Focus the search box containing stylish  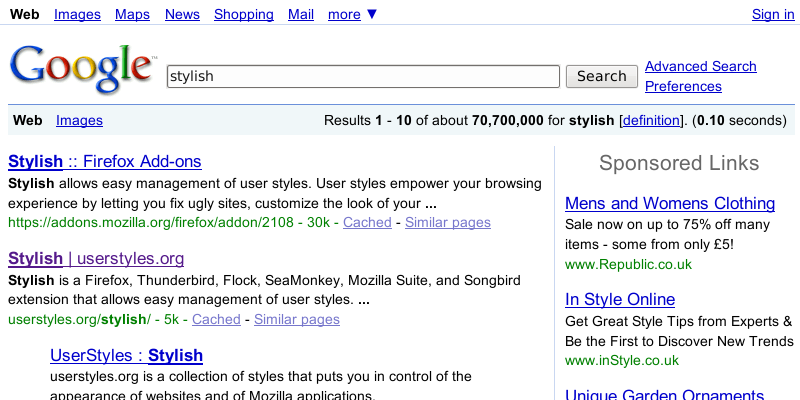coord(363,77)
